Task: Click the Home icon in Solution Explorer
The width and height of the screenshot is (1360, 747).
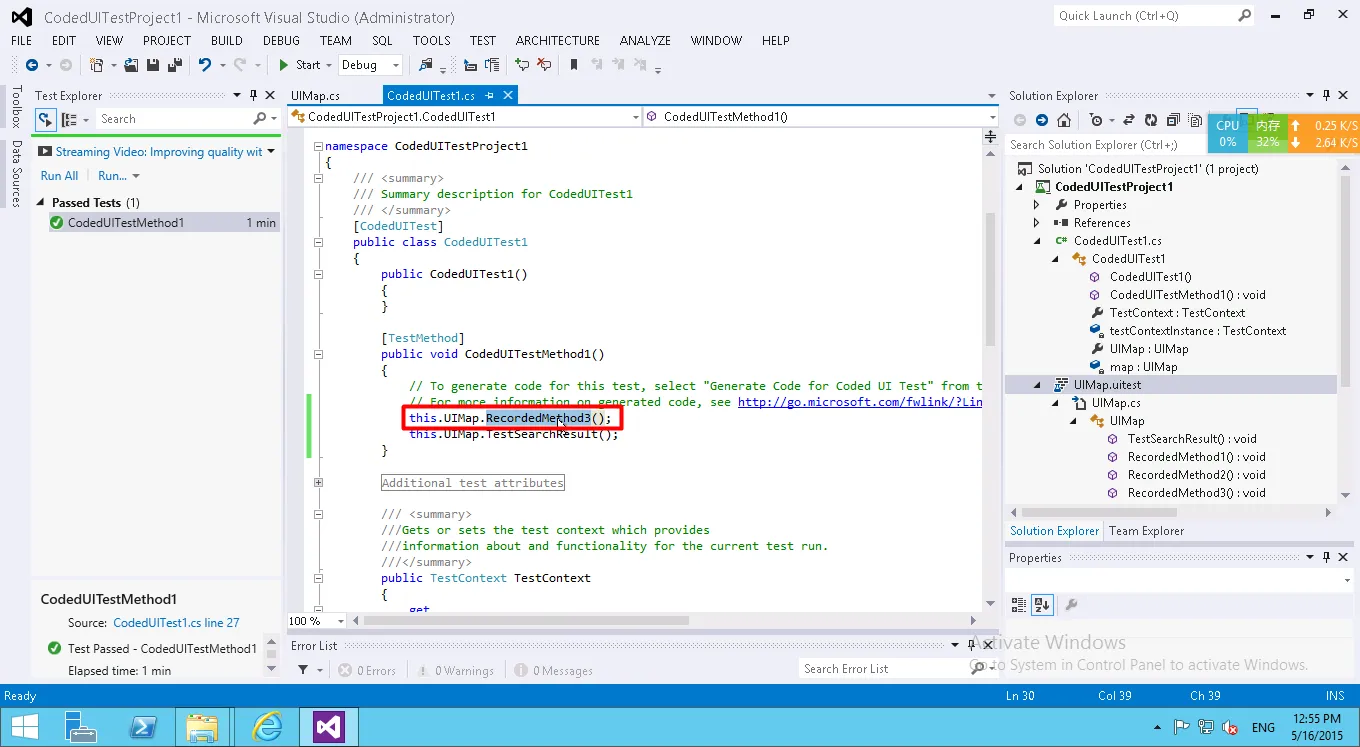Action: click(x=1064, y=120)
